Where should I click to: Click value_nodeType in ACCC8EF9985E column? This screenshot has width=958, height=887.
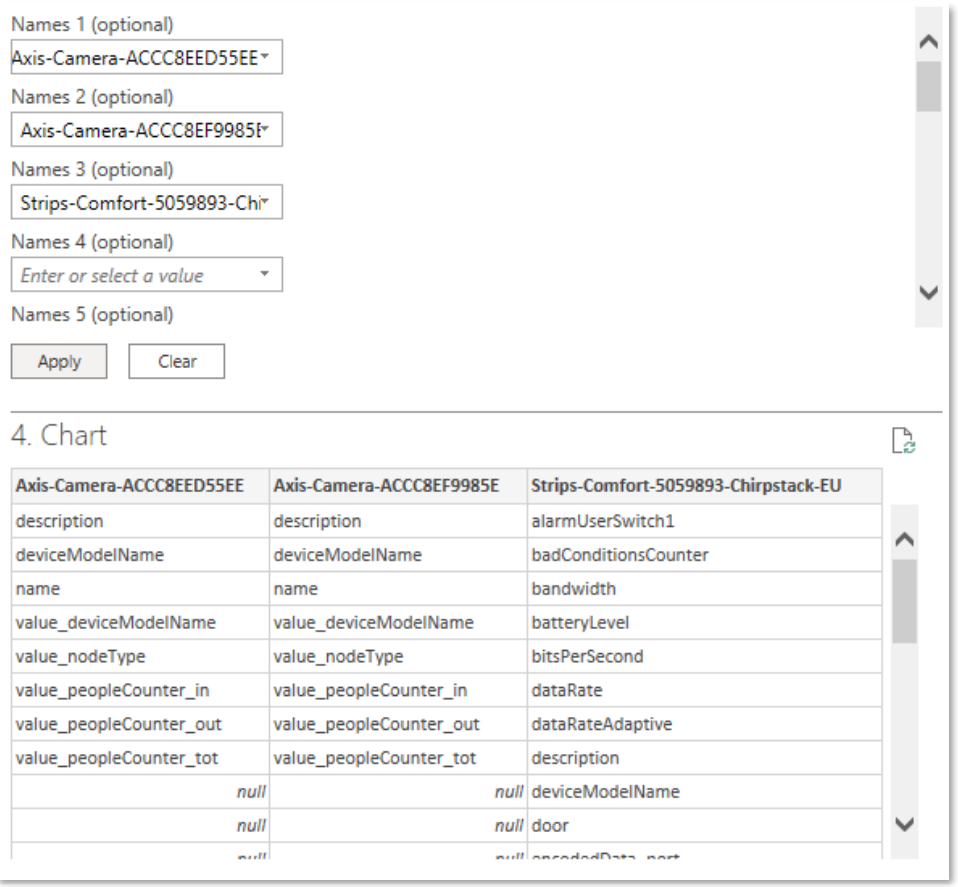click(398, 656)
